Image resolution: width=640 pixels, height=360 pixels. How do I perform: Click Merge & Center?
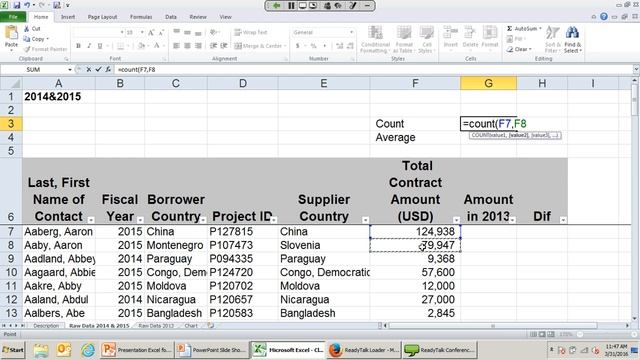[260, 46]
